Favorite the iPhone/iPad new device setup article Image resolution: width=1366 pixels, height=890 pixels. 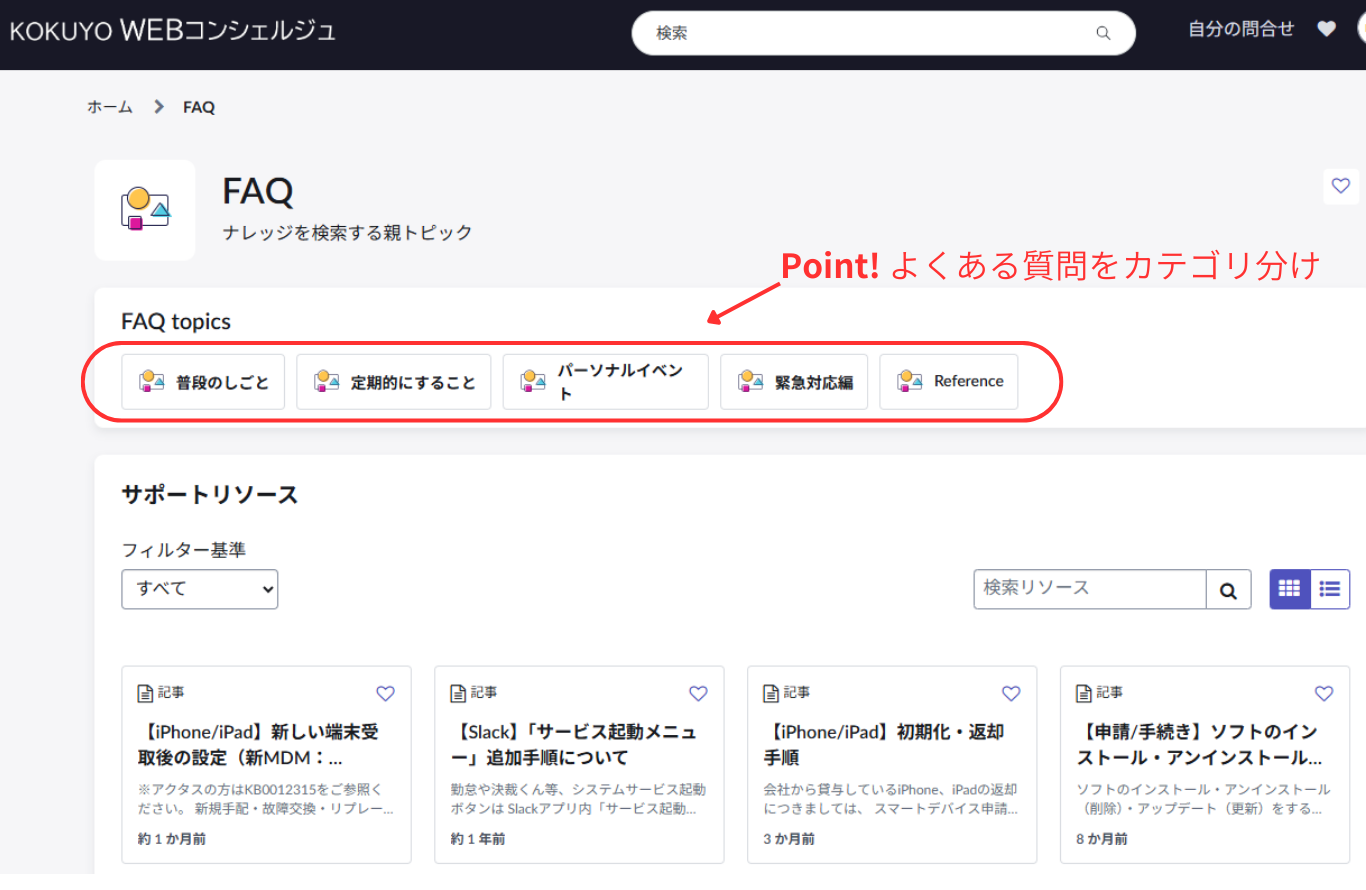point(385,693)
